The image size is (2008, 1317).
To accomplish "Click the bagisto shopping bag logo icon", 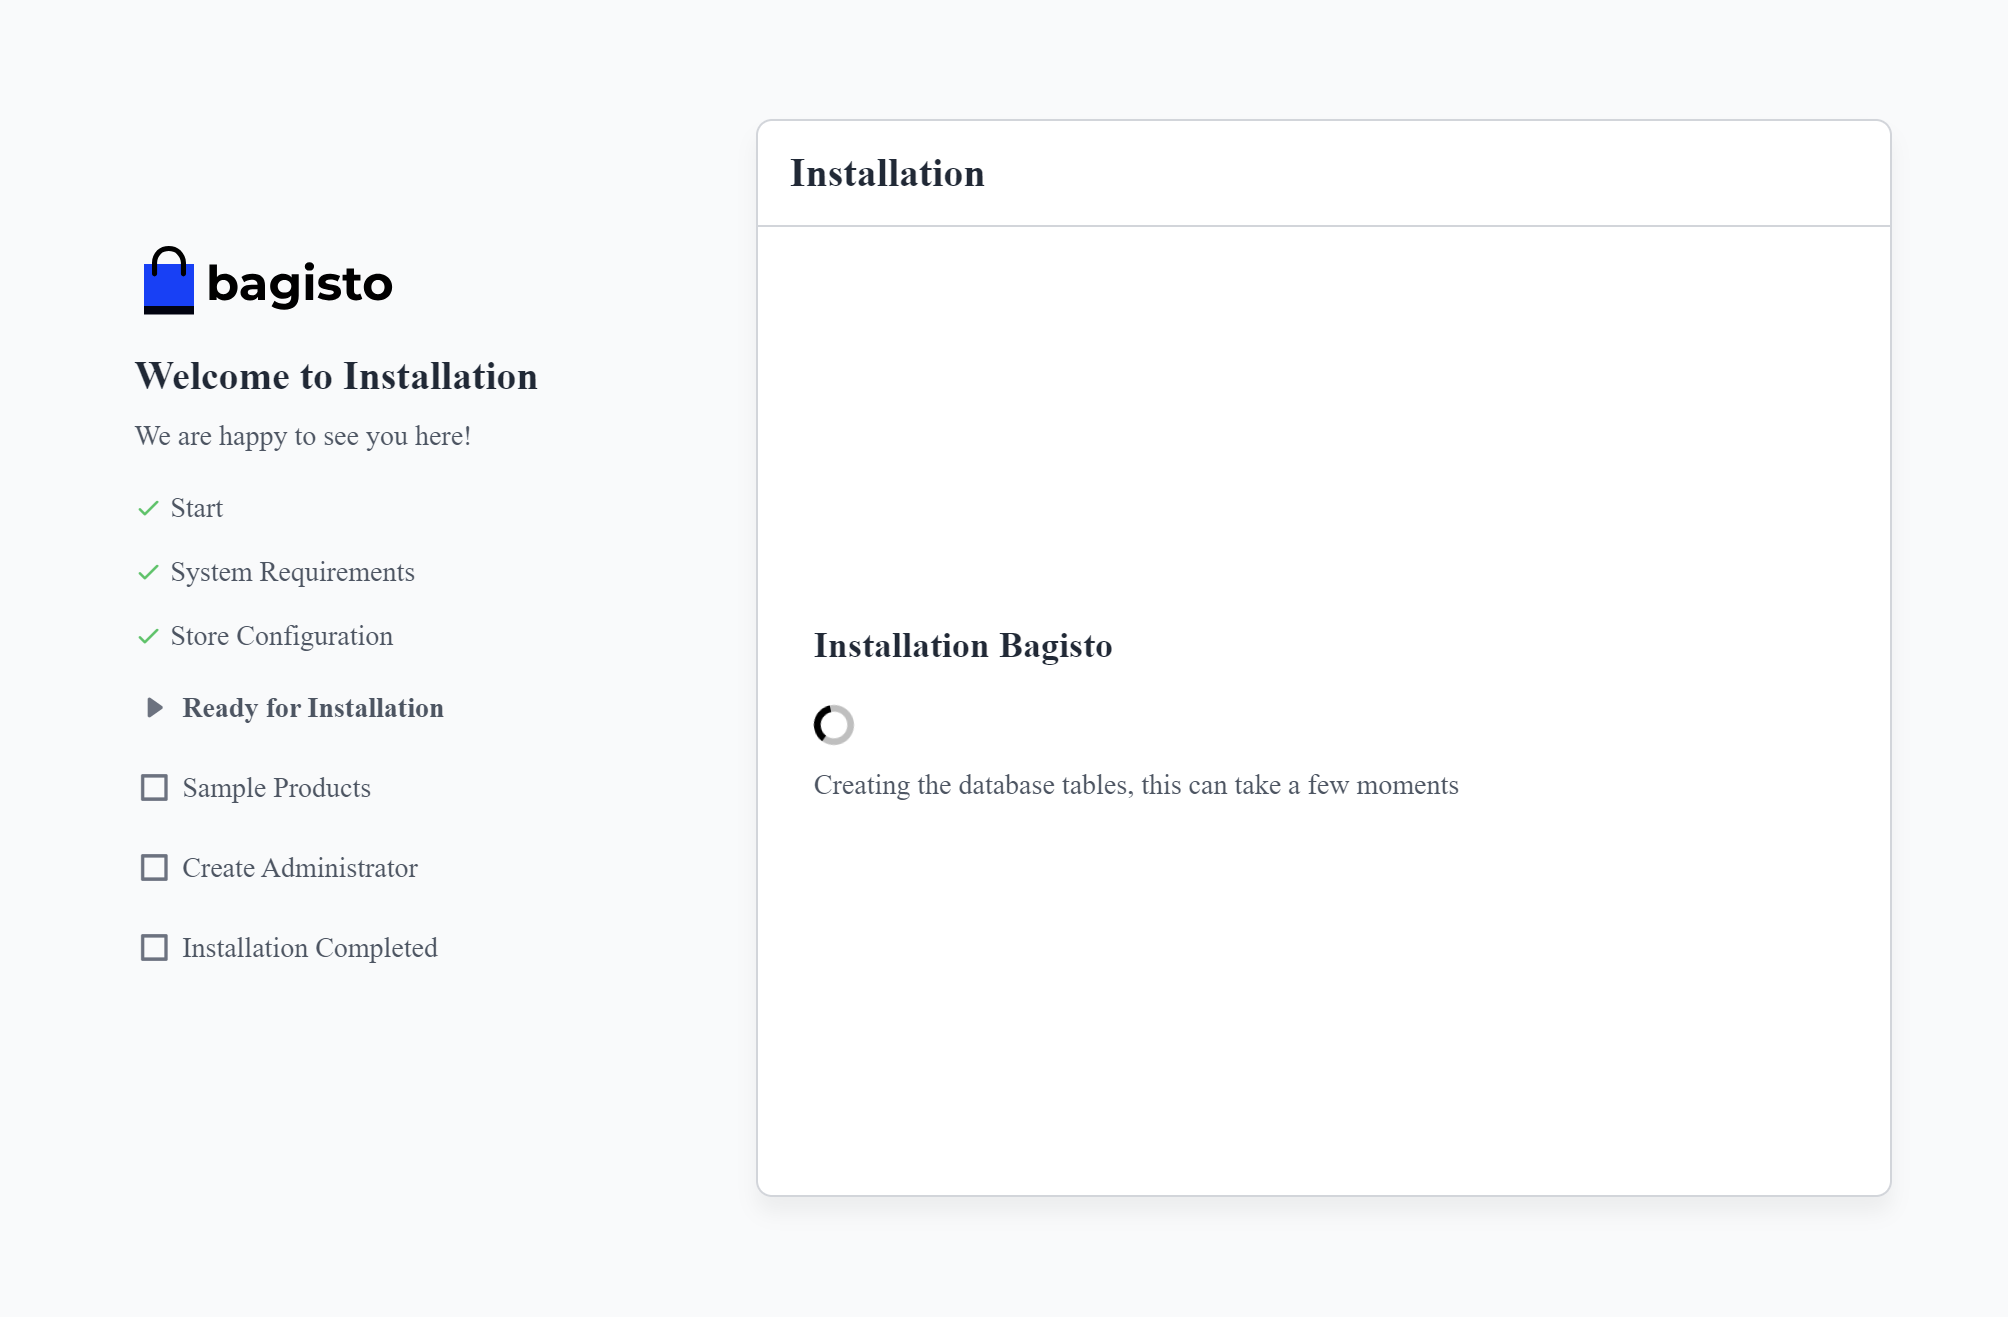I will pos(168,281).
